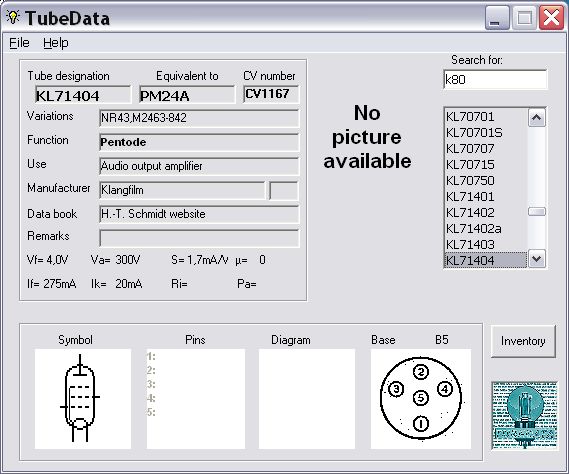
Task: Open the Inventory button
Action: 523,341
